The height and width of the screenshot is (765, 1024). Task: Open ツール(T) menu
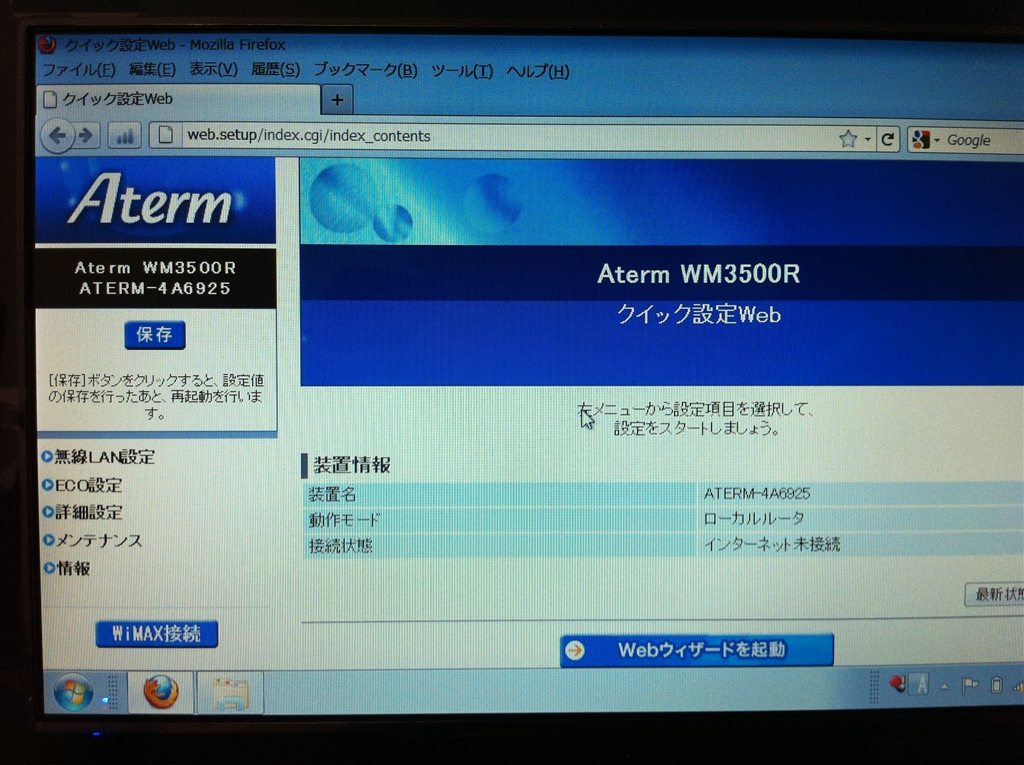(462, 71)
